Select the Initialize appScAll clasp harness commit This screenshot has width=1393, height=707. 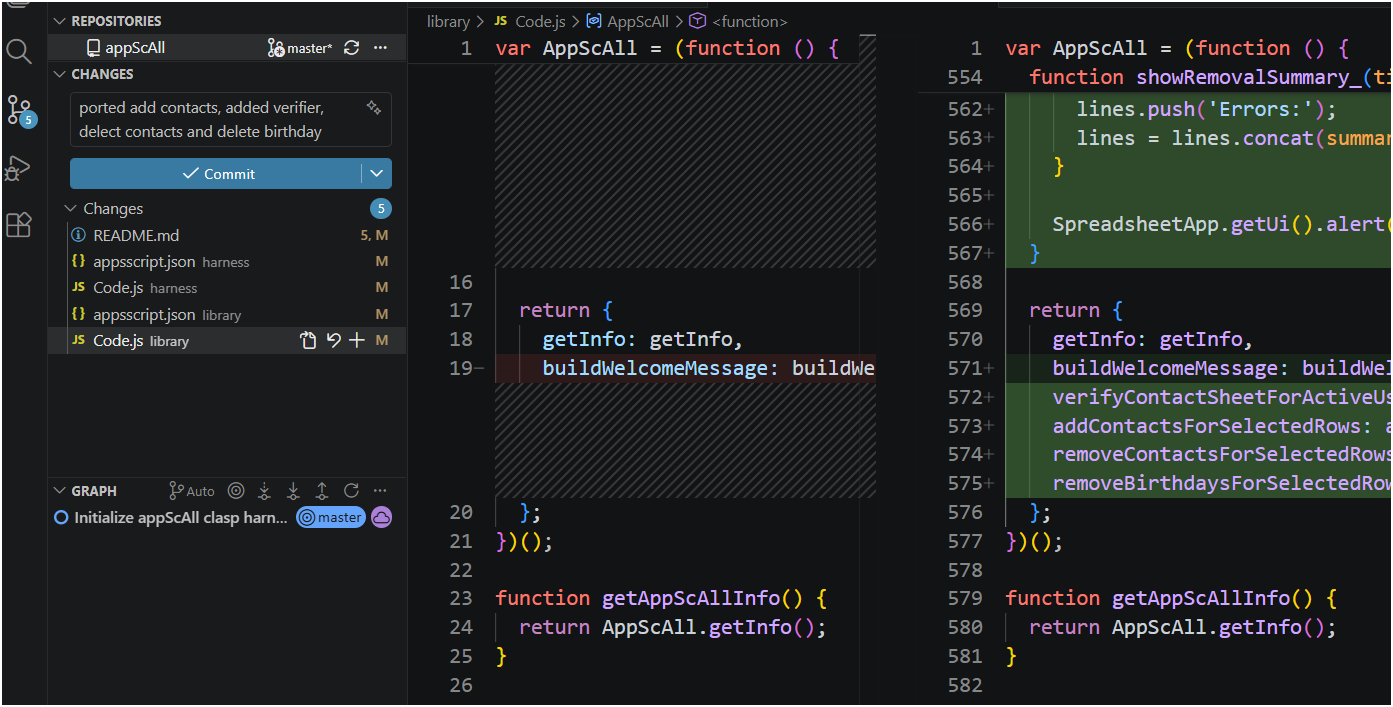[x=181, y=518]
